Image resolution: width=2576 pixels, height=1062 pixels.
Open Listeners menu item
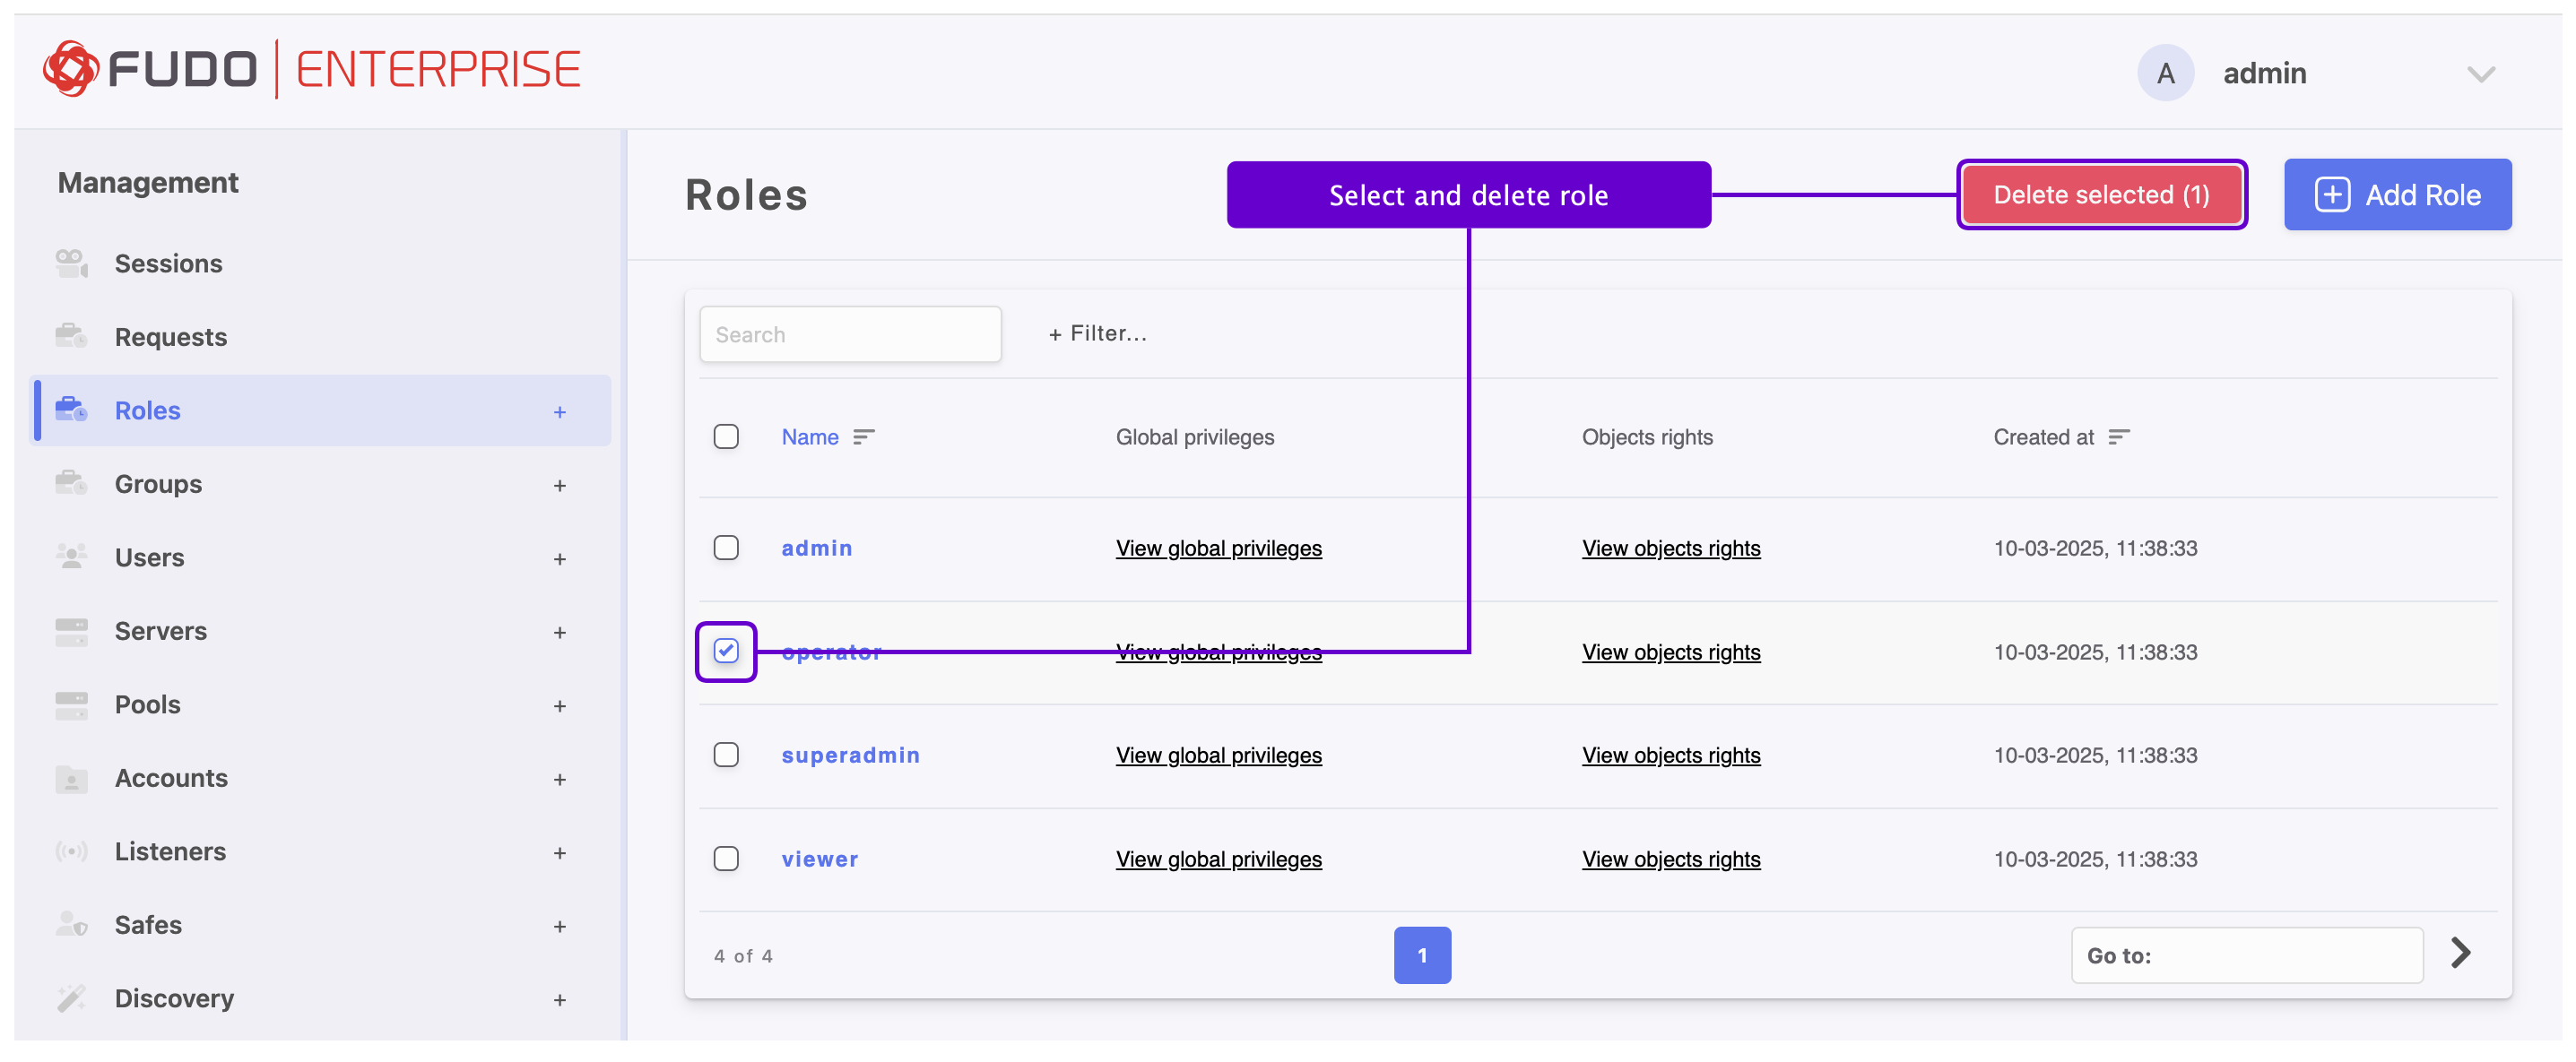click(x=170, y=851)
